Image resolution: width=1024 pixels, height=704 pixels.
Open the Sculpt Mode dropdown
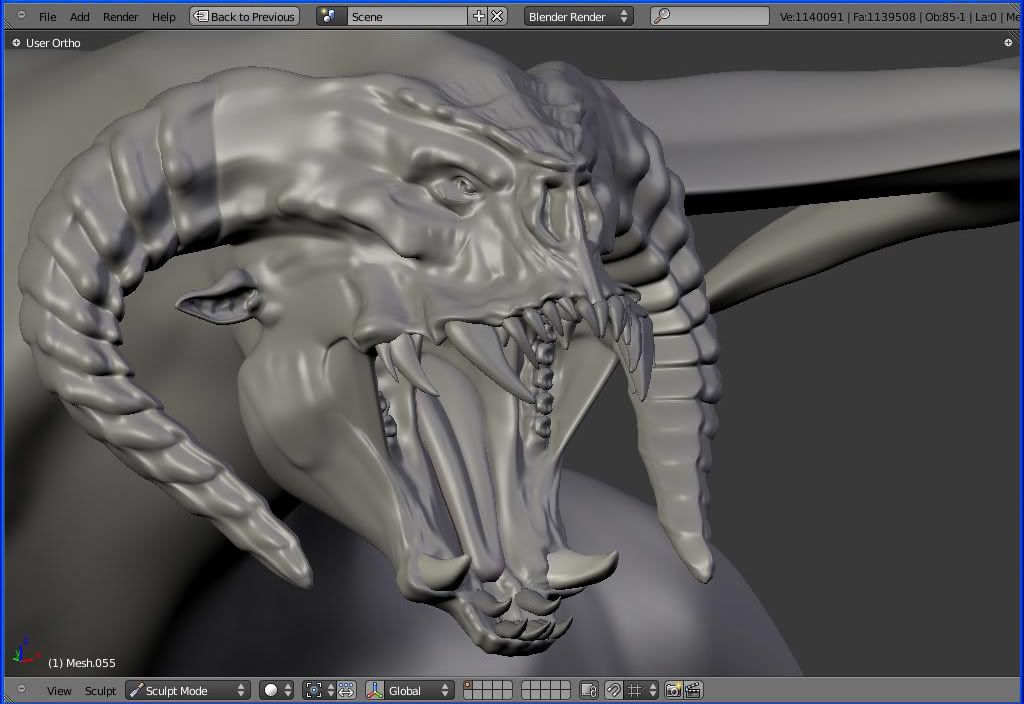tap(187, 690)
